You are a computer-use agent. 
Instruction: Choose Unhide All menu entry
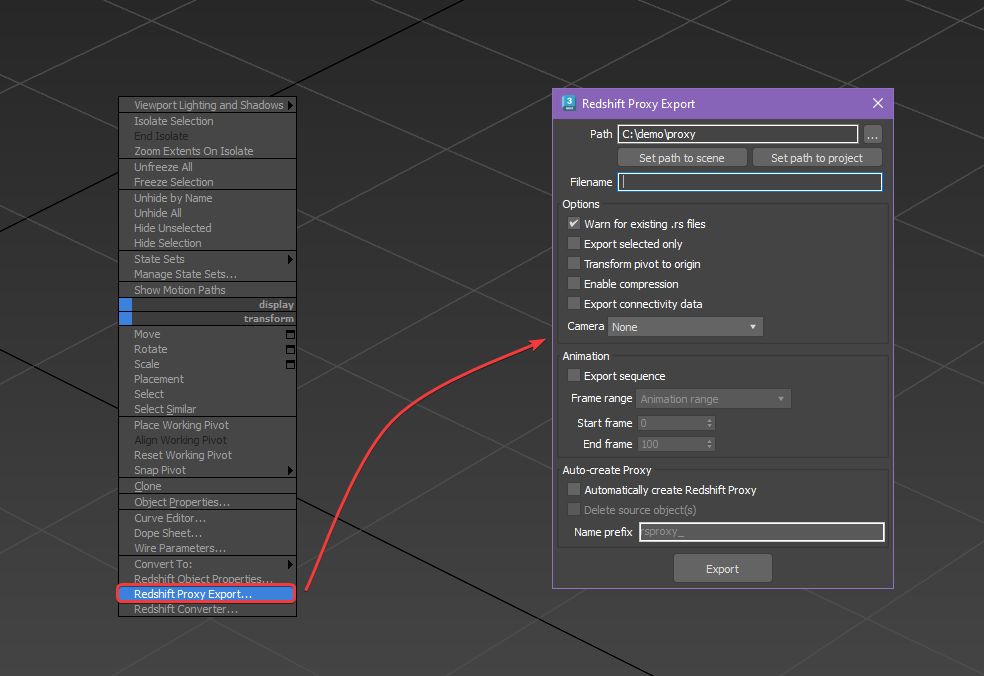207,213
